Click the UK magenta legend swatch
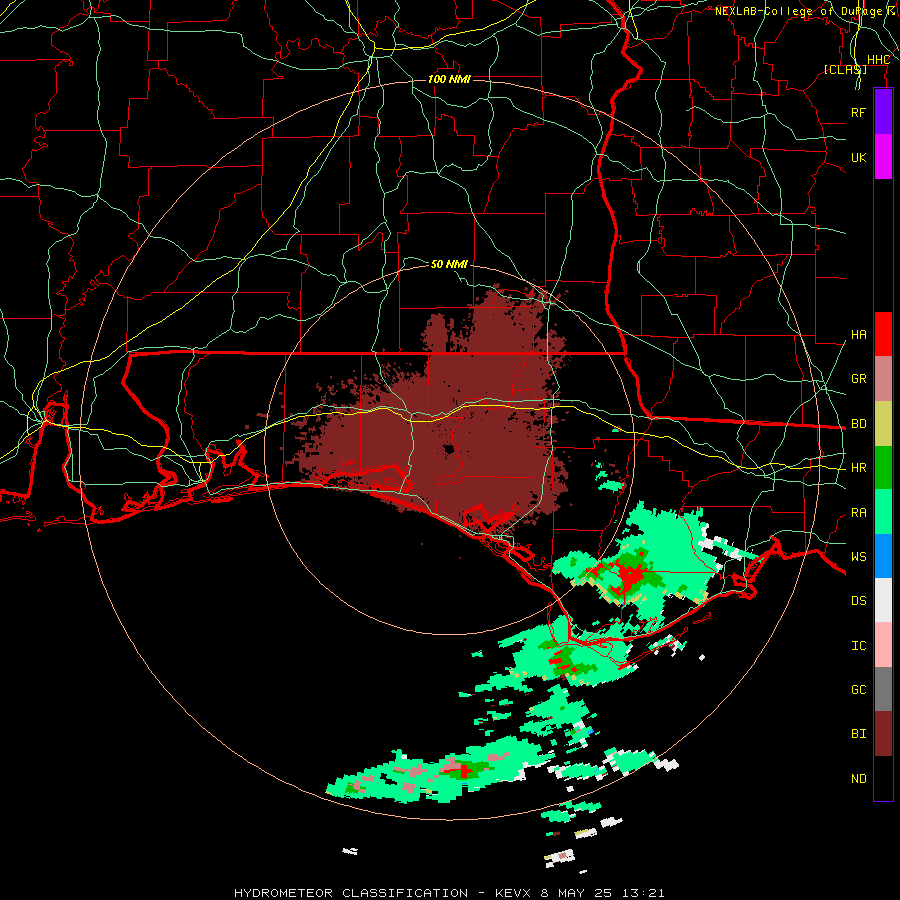The width and height of the screenshot is (900, 900). 883,157
